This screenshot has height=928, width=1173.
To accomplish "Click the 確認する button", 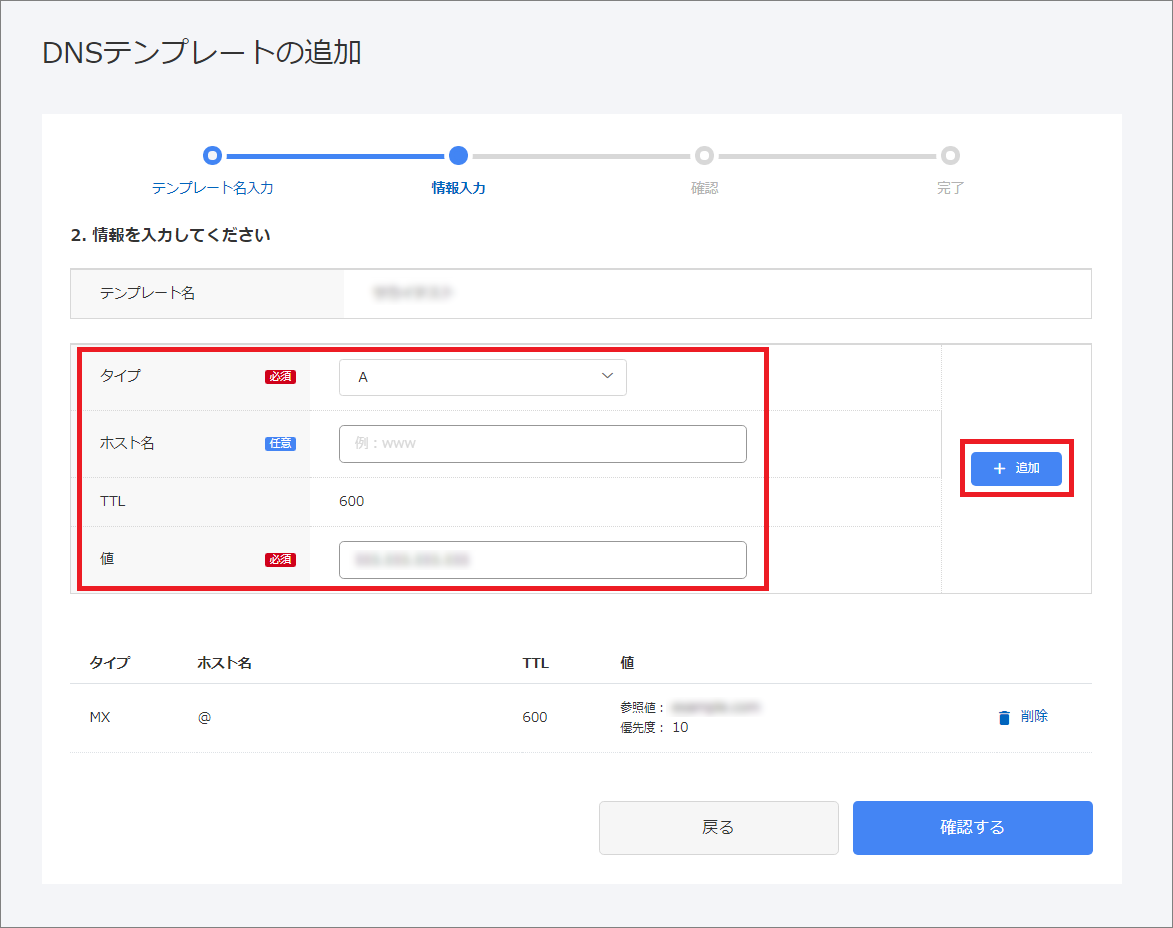I will (973, 827).
